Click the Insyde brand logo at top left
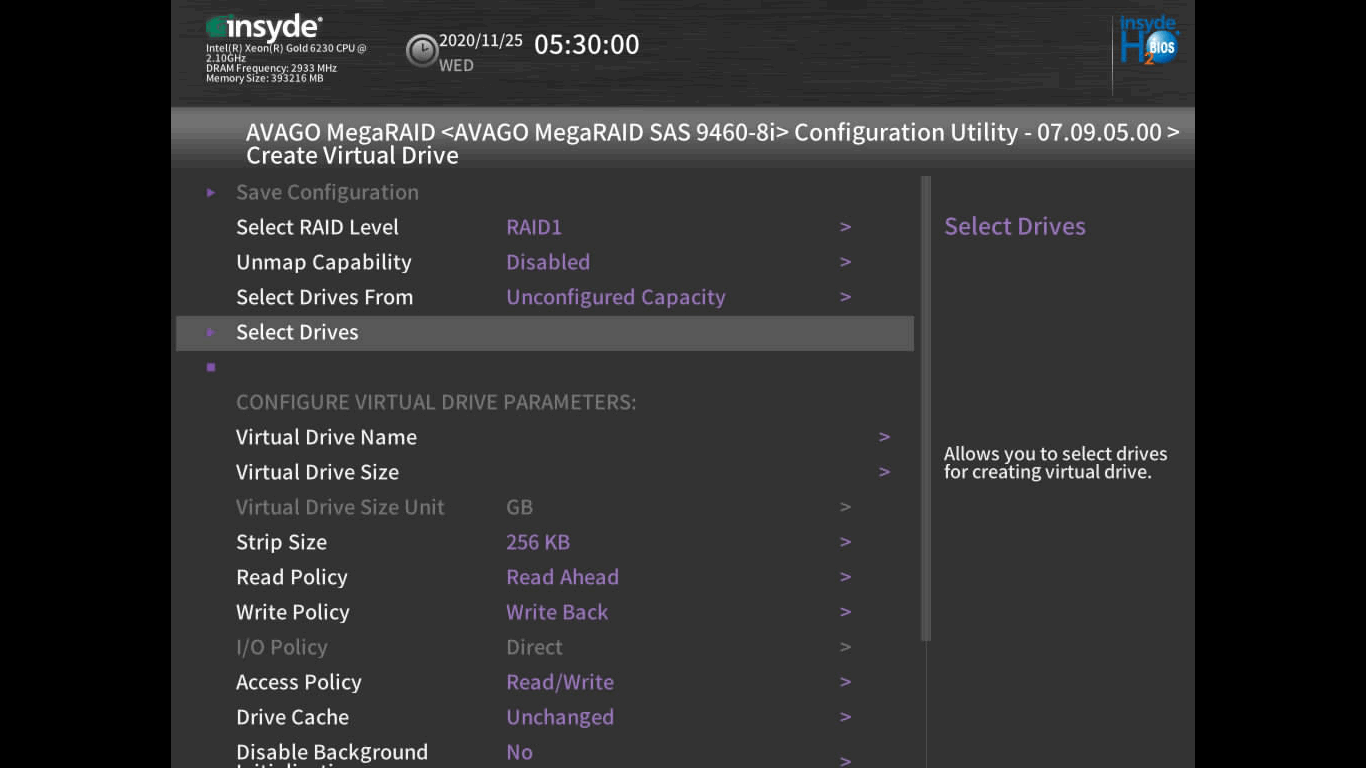The image size is (1366, 768). 264,28
